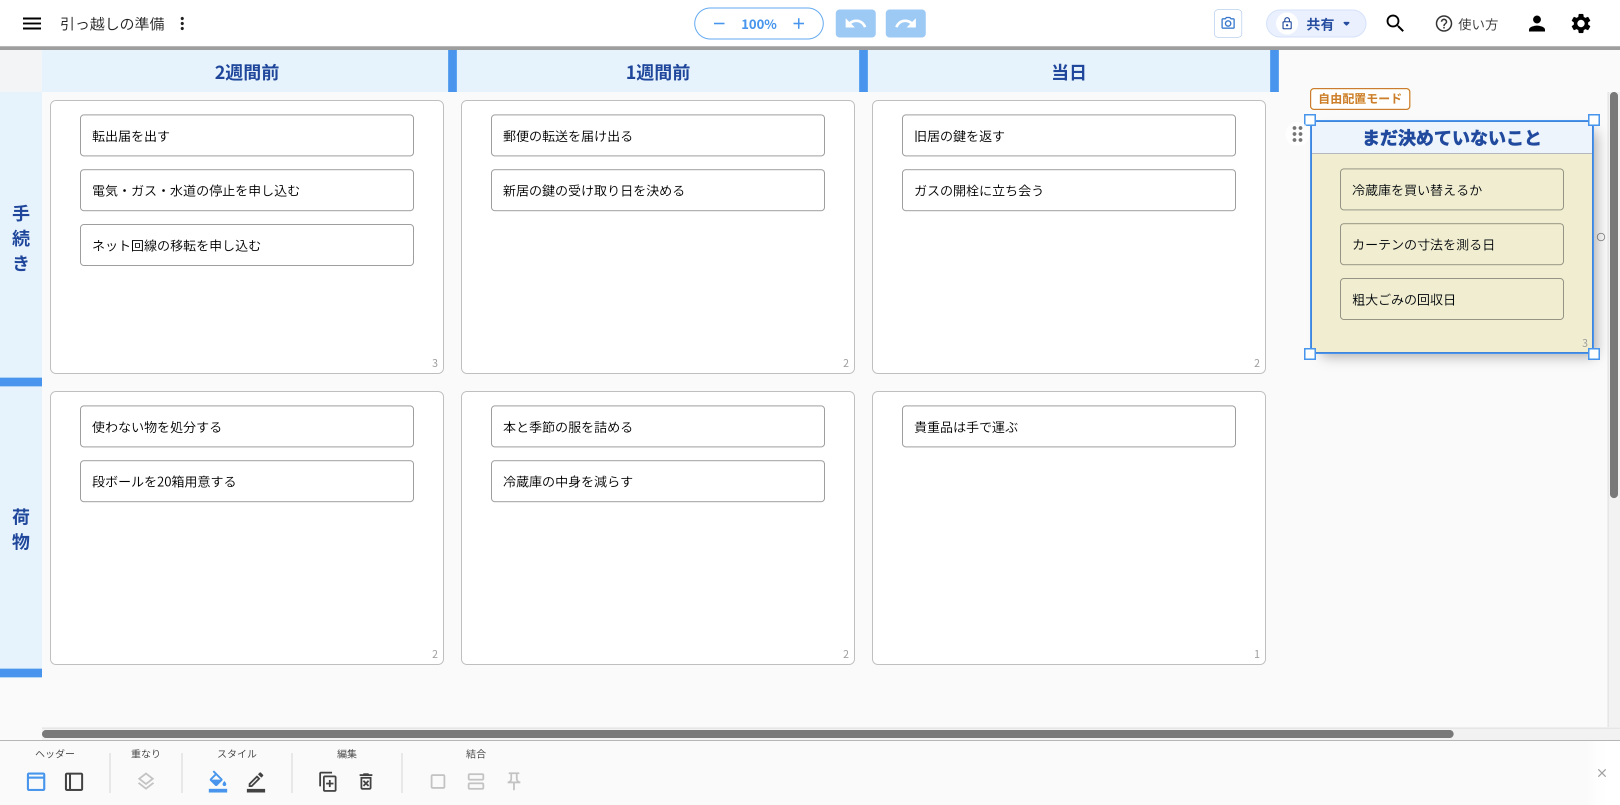The height and width of the screenshot is (805, 1620).
Task: Open the hamburger menu
Action: (x=32, y=23)
